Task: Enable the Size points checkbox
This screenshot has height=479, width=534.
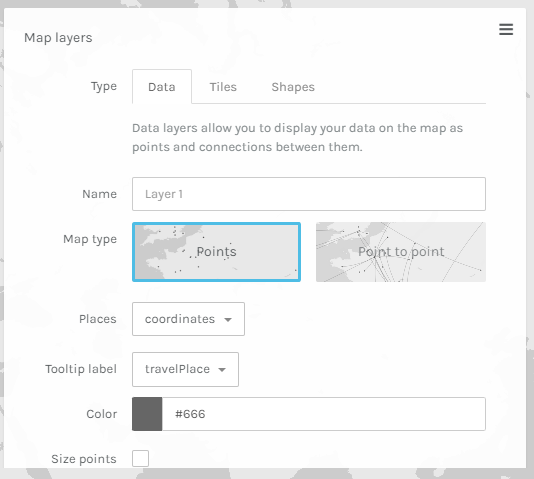Action: [141, 458]
